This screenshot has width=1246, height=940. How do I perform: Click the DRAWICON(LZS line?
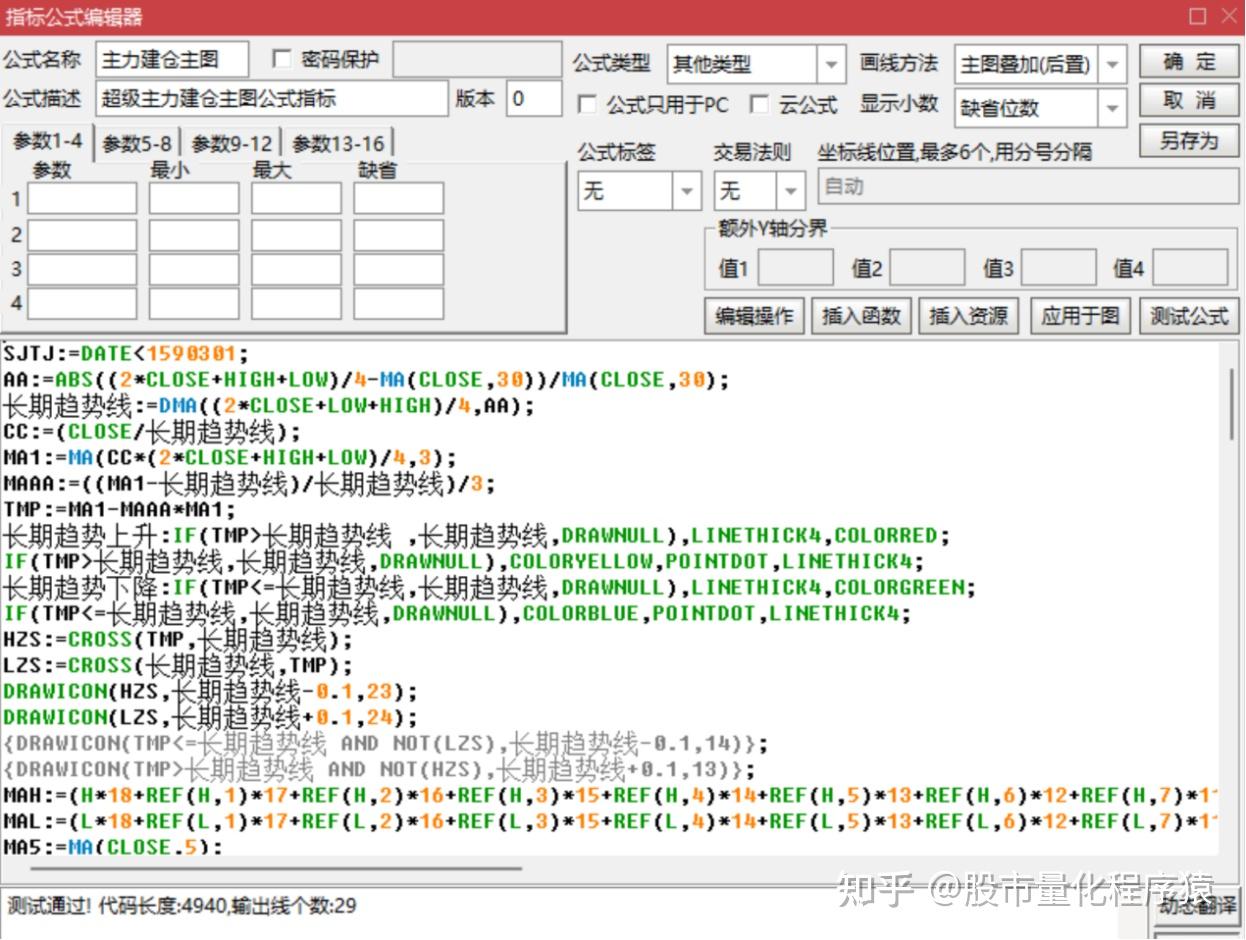(210, 717)
